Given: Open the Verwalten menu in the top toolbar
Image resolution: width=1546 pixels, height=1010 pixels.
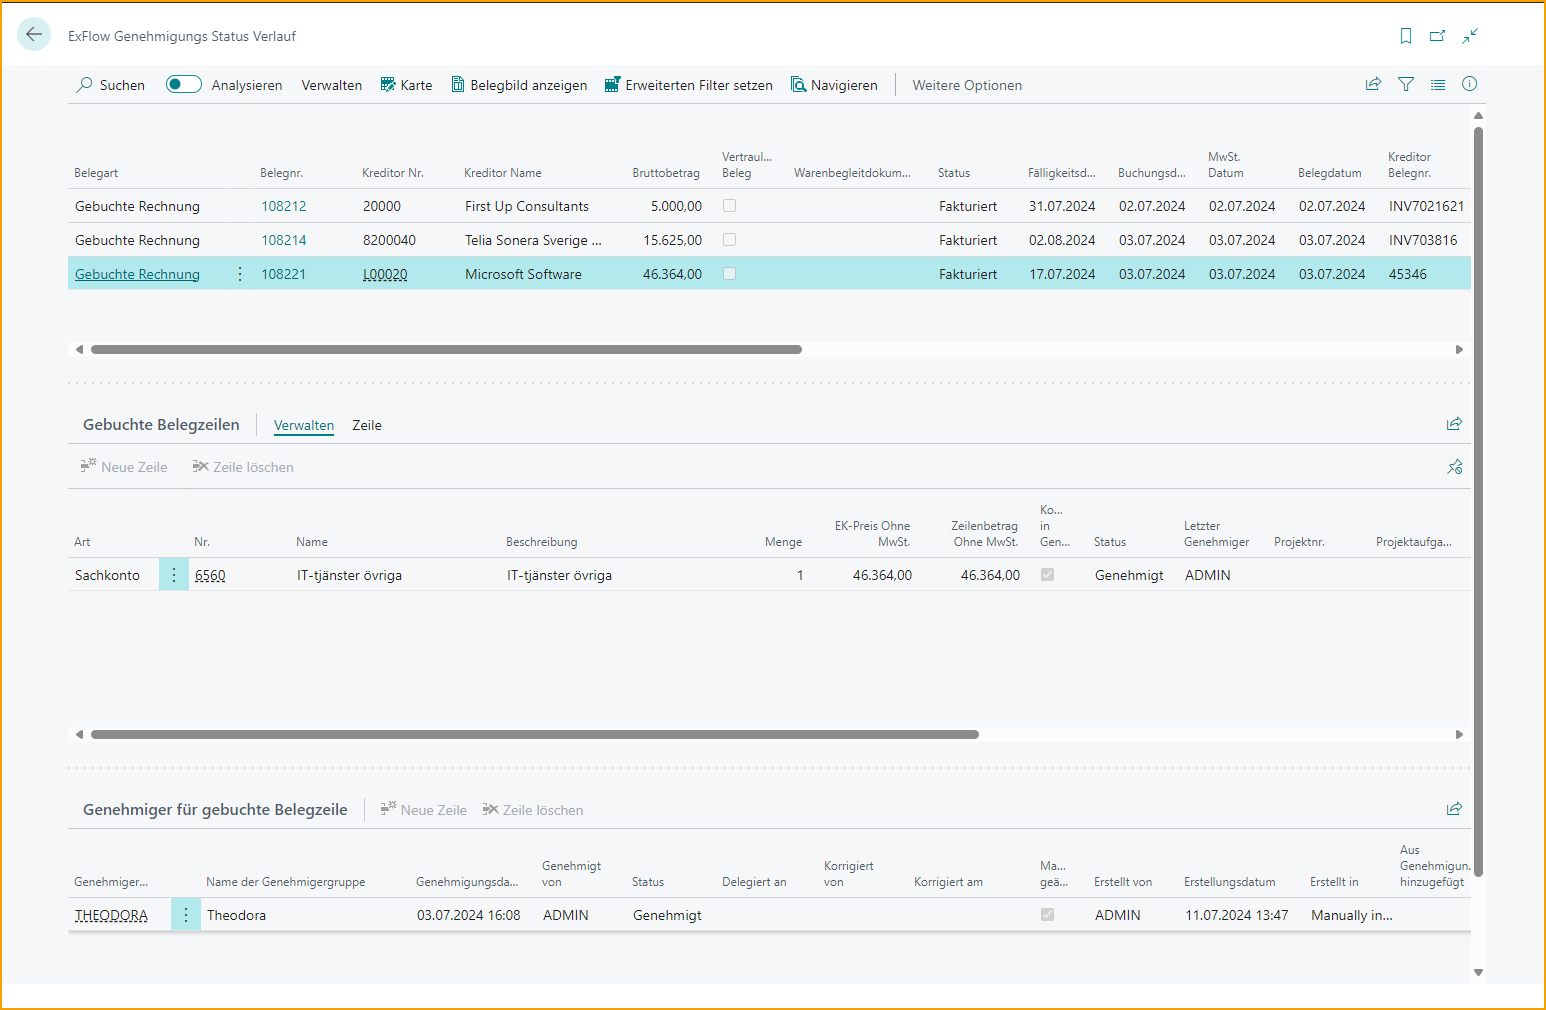Looking at the screenshot, I should [x=332, y=85].
